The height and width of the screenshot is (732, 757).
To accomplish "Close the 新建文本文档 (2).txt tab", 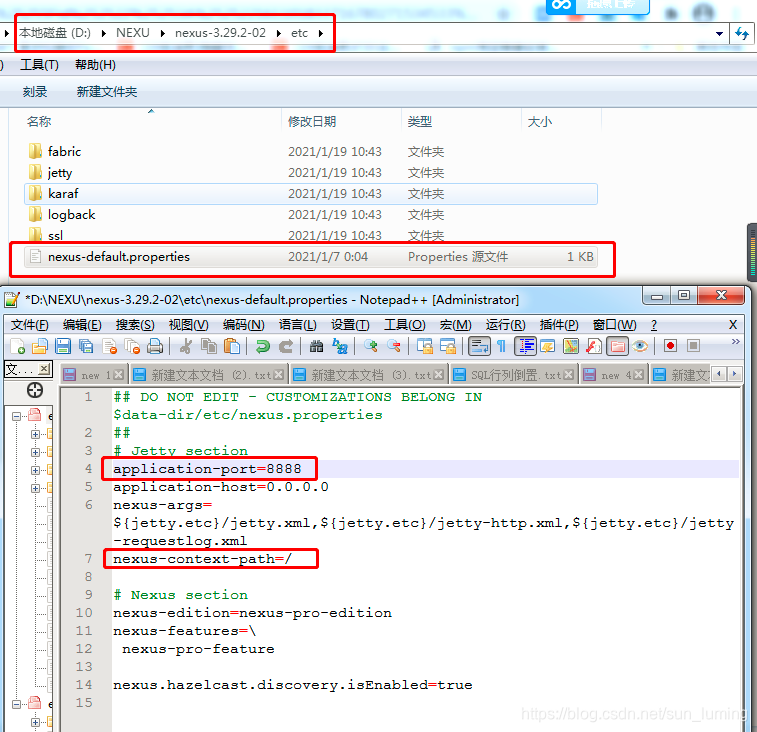I will click(x=279, y=375).
